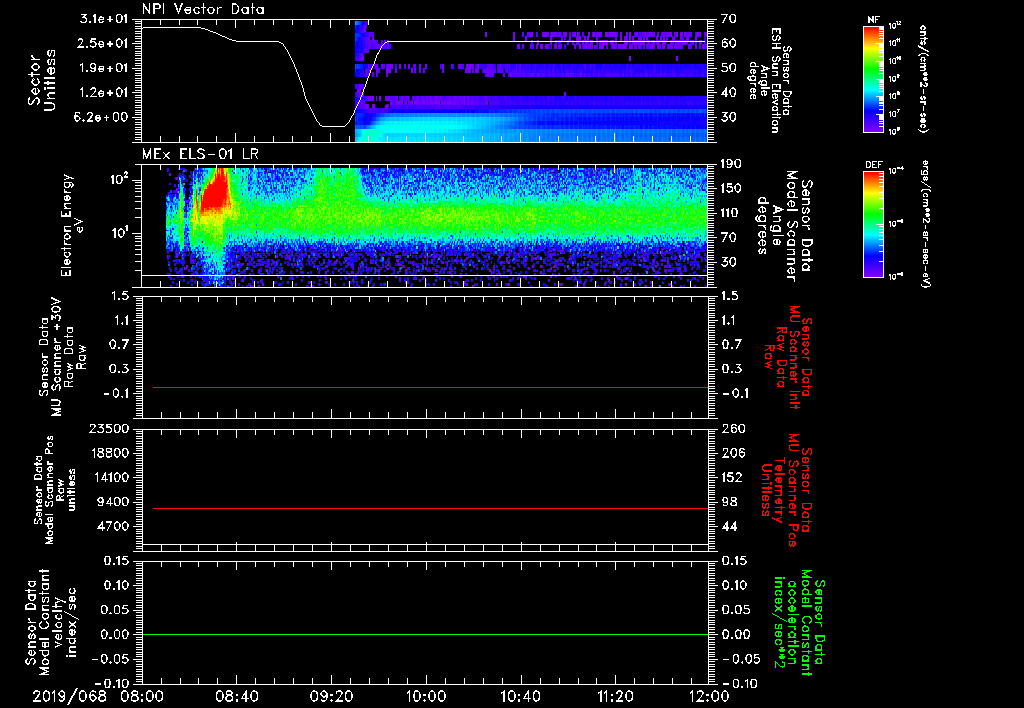The image size is (1024, 708).
Task: Select the 10:00 time tick label
Action: coord(426,697)
